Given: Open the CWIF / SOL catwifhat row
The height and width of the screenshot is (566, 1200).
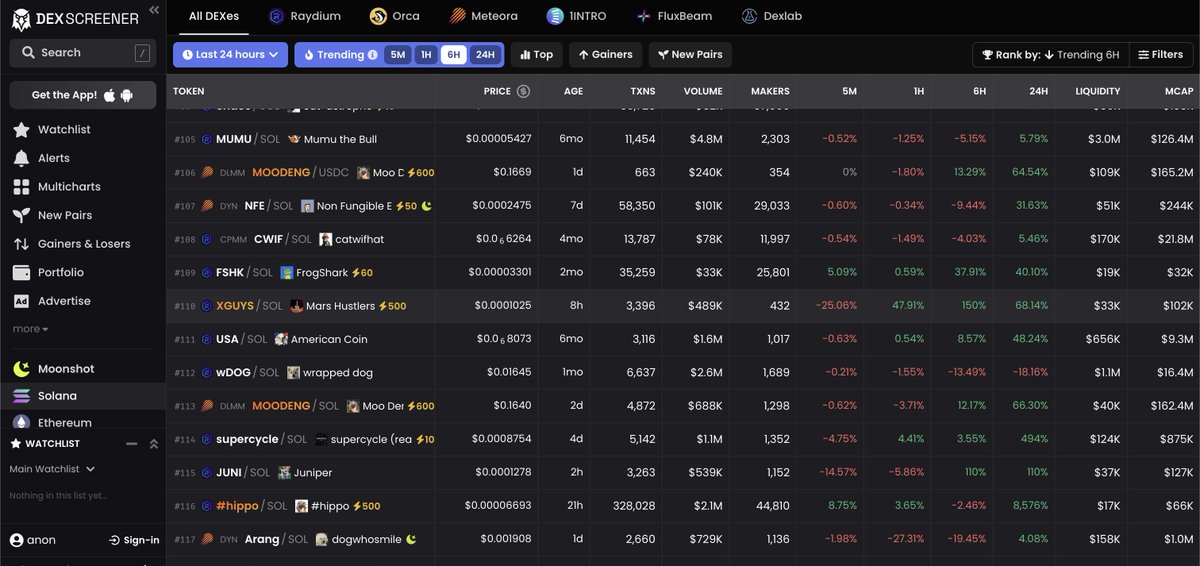Looking at the screenshot, I should click(683, 239).
